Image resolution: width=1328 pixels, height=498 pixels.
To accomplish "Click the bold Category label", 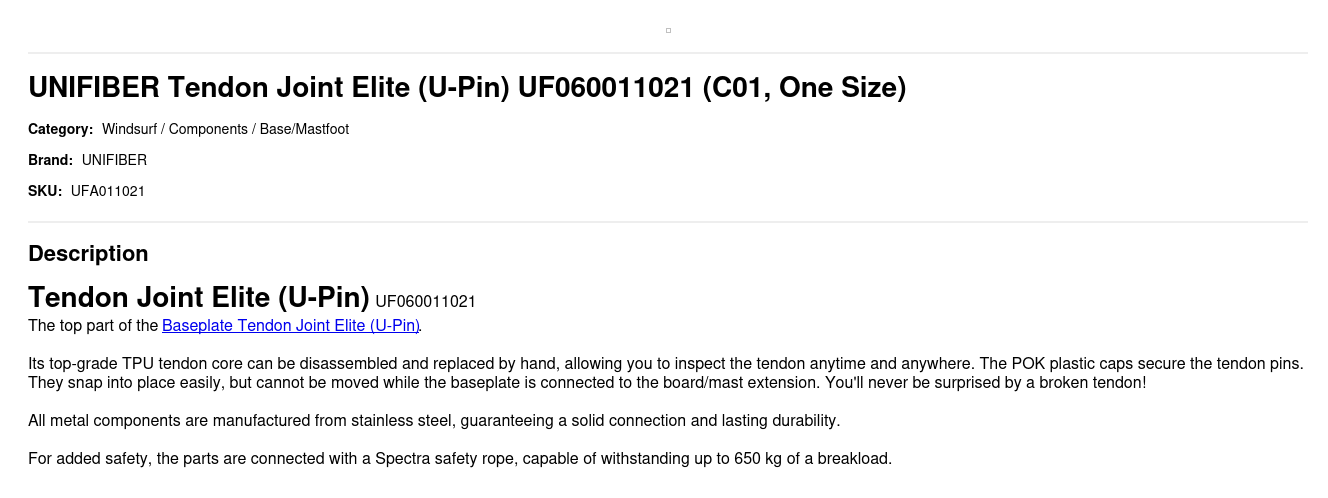I will [x=60, y=129].
